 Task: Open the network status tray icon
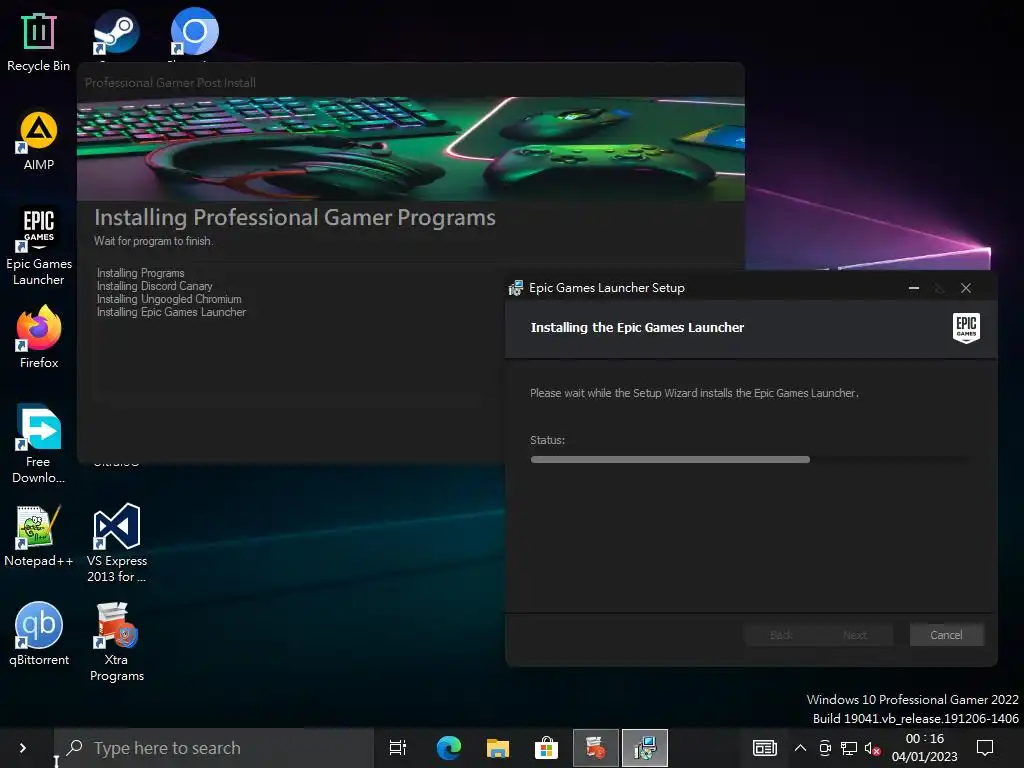tap(849, 748)
